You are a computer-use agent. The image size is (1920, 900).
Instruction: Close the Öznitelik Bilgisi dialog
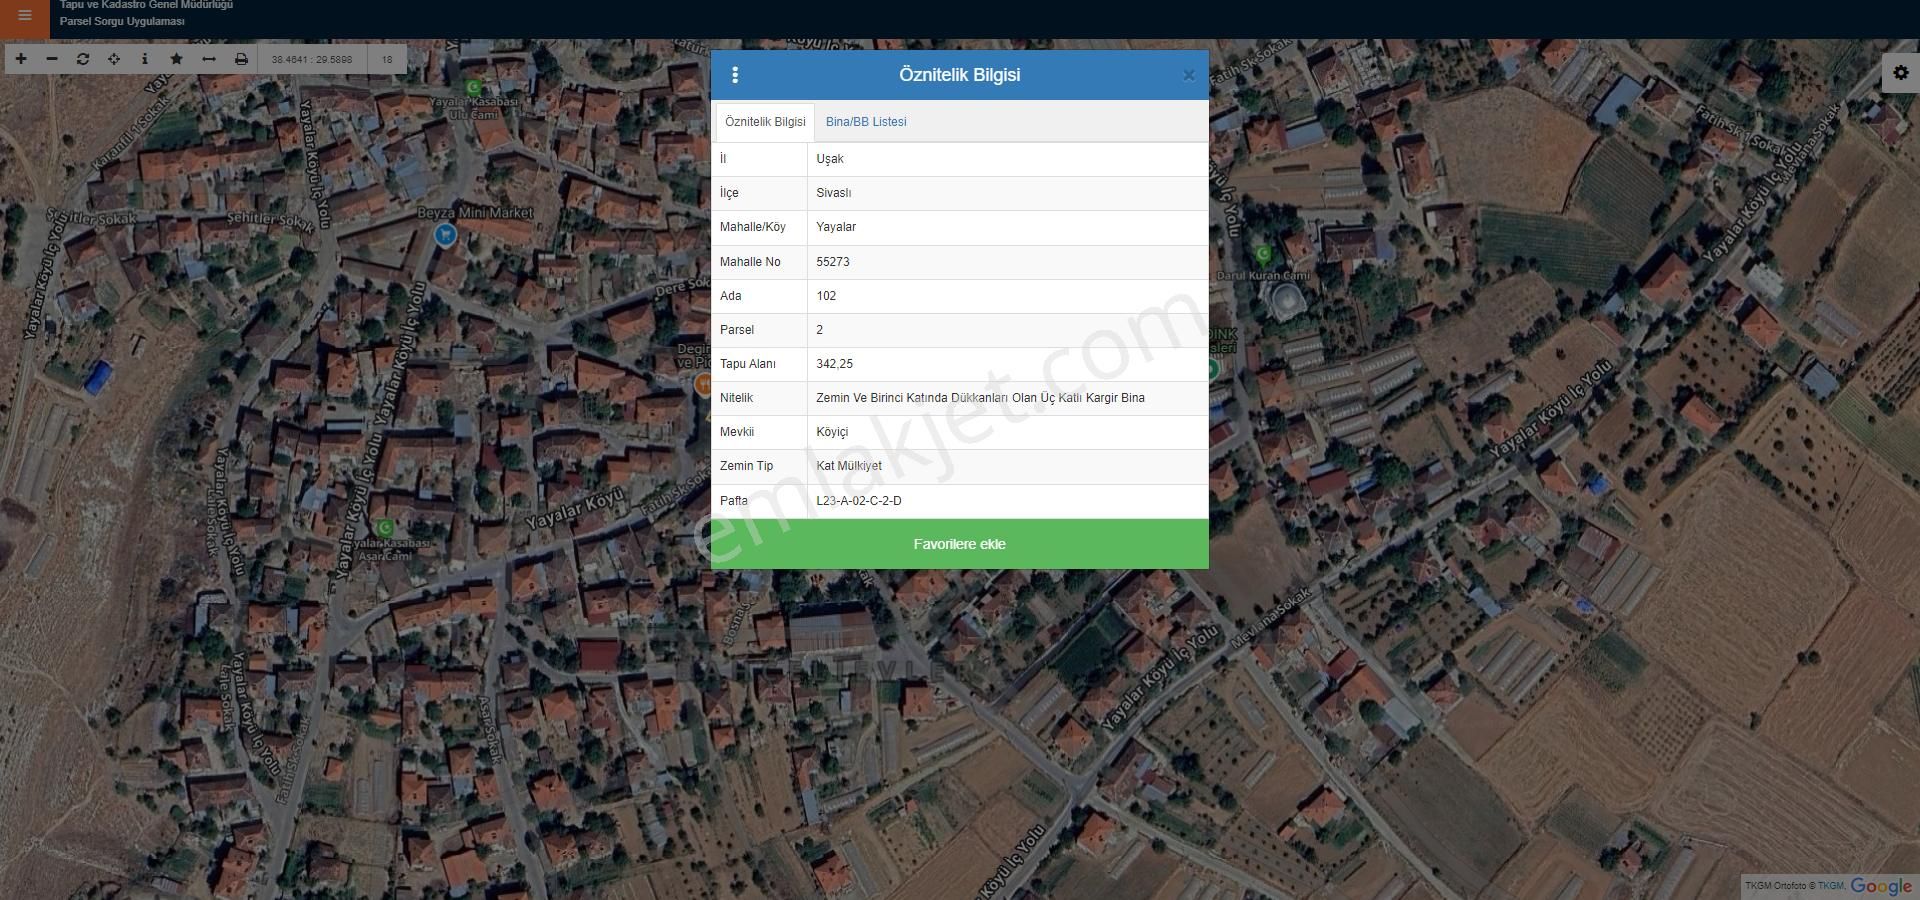coord(1188,75)
